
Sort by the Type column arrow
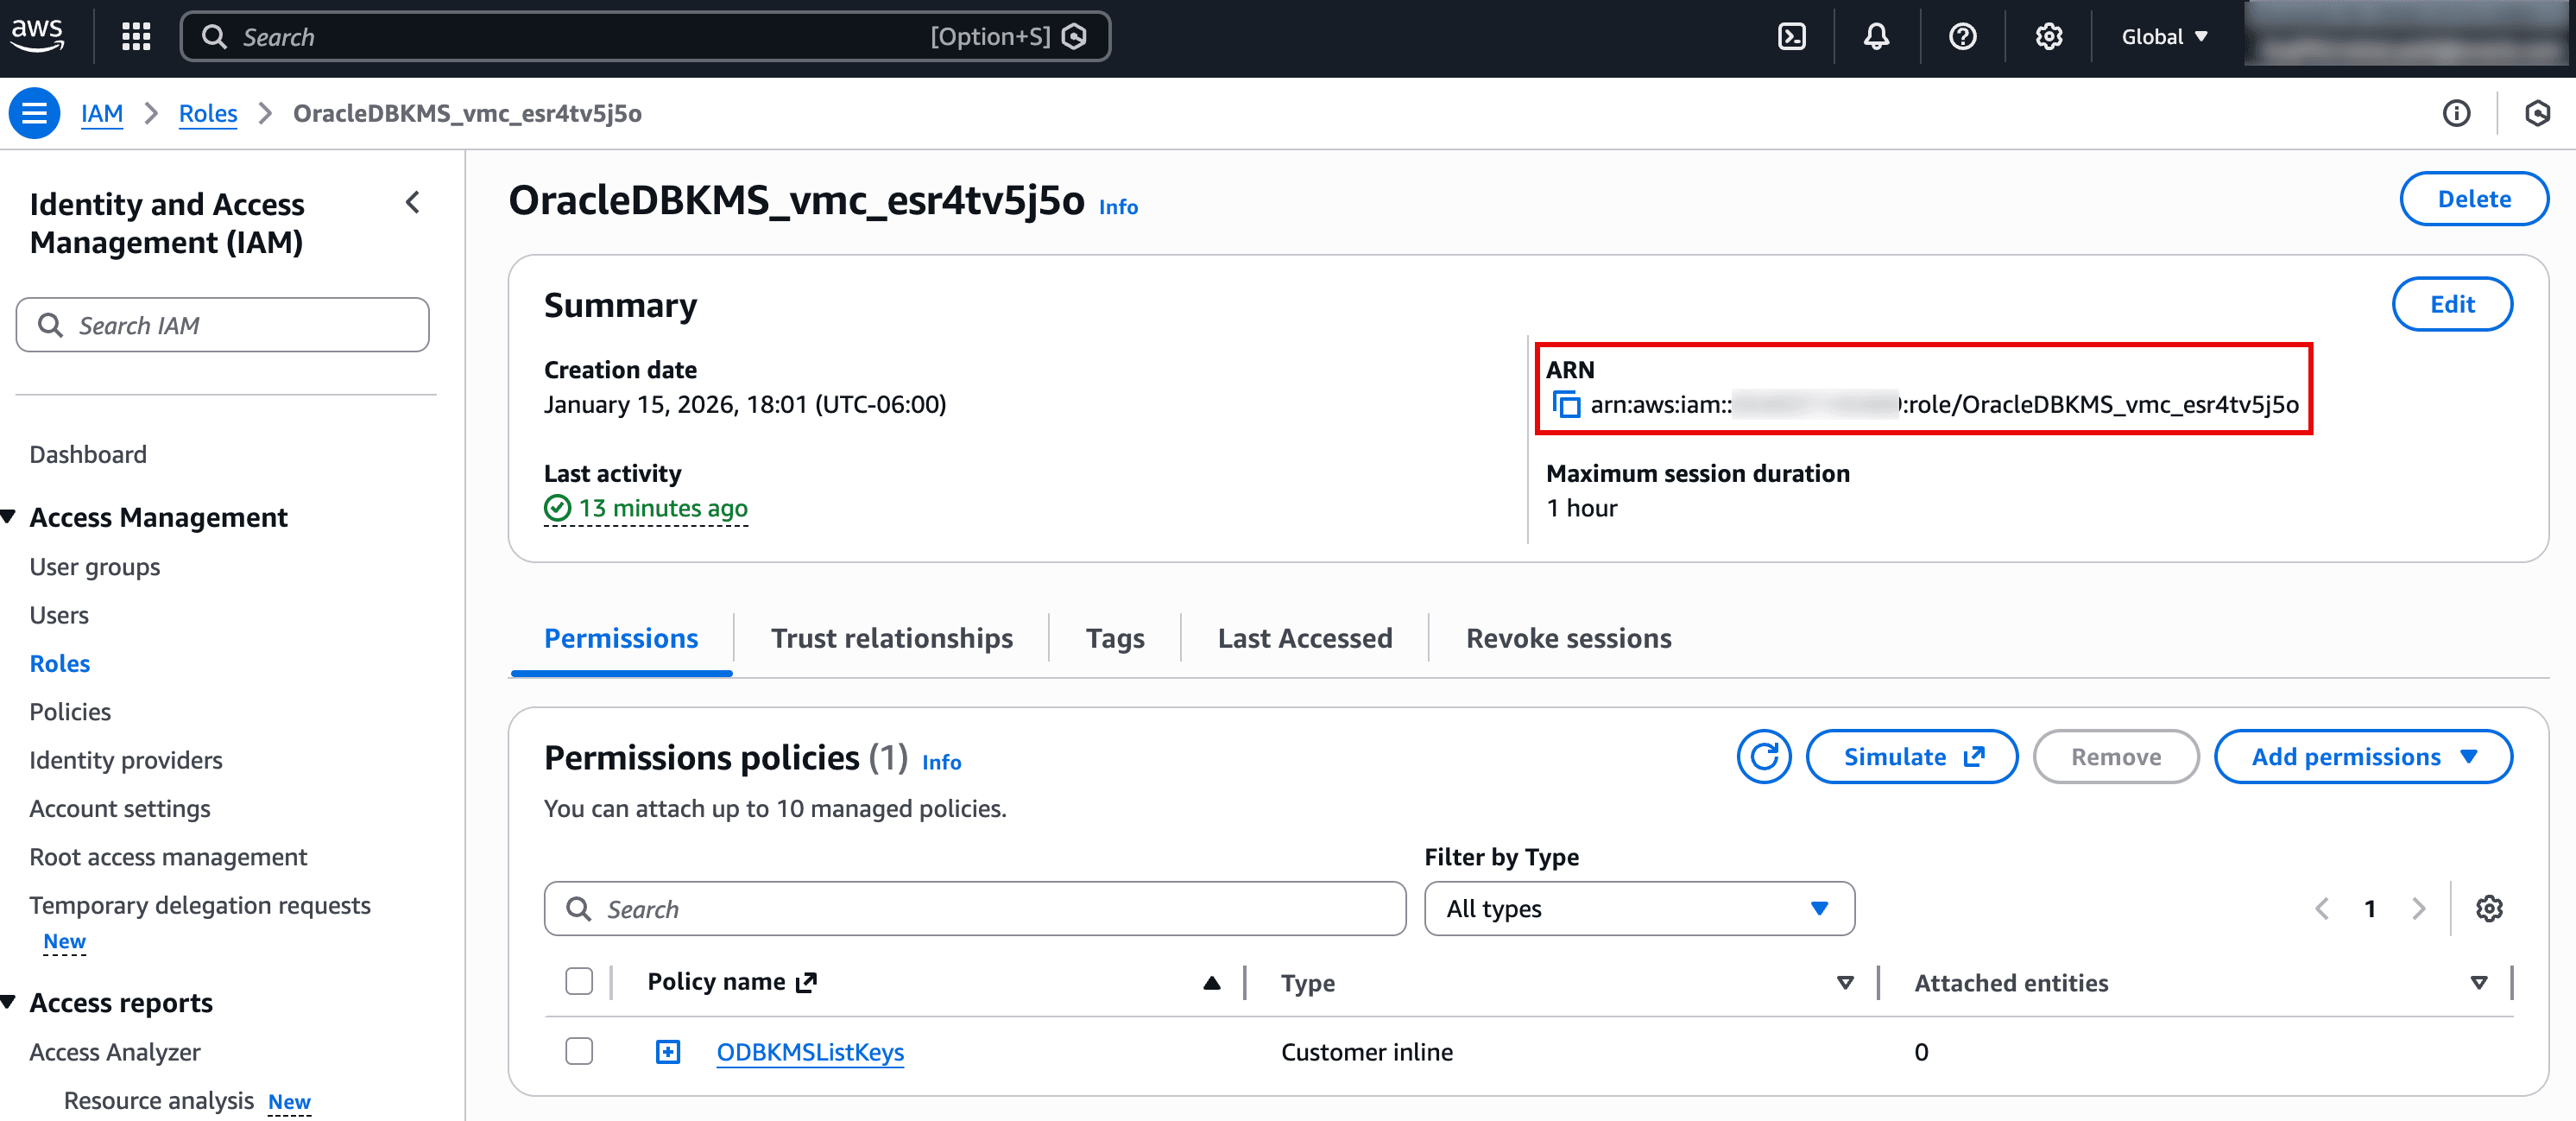[1845, 982]
